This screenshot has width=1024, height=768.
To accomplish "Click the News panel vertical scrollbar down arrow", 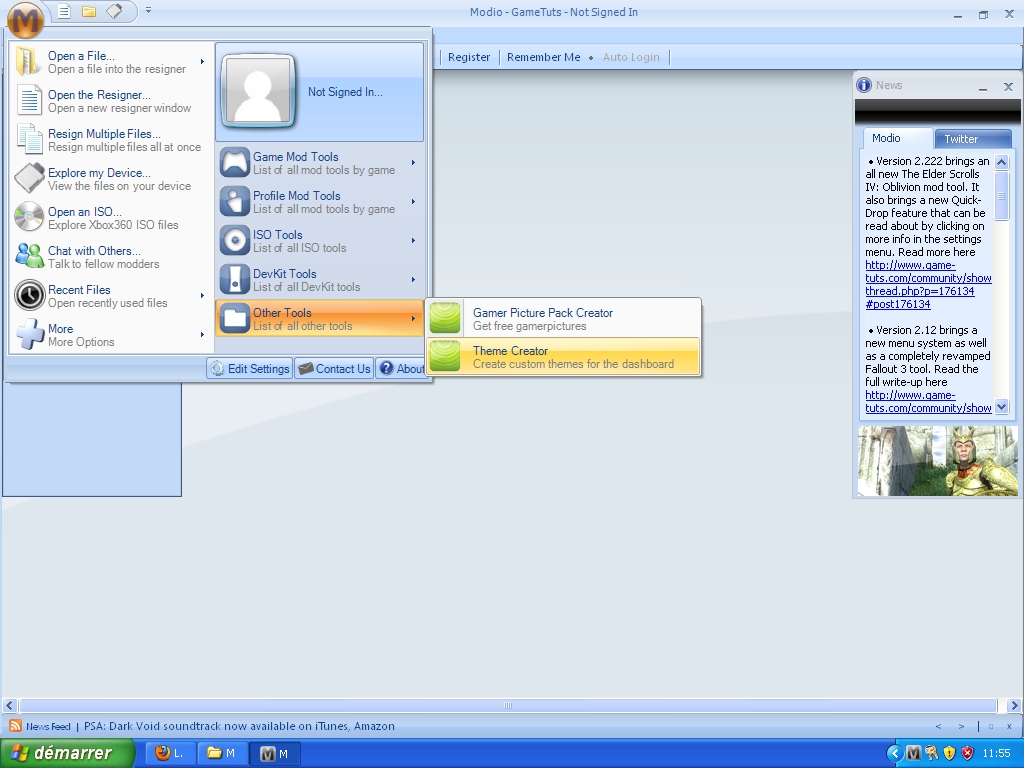I will 1002,407.
